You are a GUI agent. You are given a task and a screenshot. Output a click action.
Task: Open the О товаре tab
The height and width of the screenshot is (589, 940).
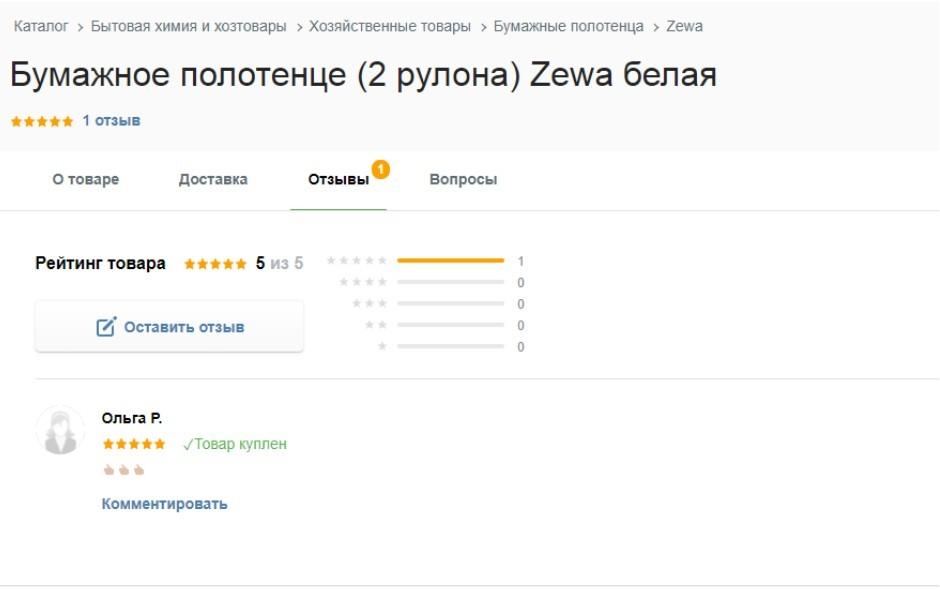tap(86, 180)
